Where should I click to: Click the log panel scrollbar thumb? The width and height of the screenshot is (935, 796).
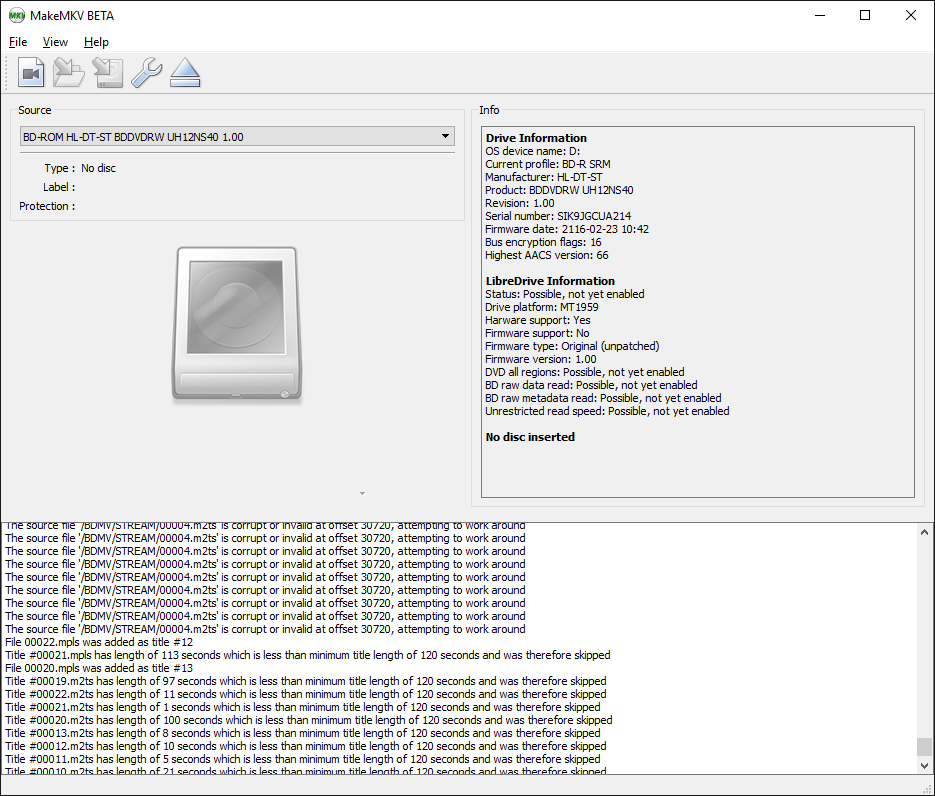(924, 747)
